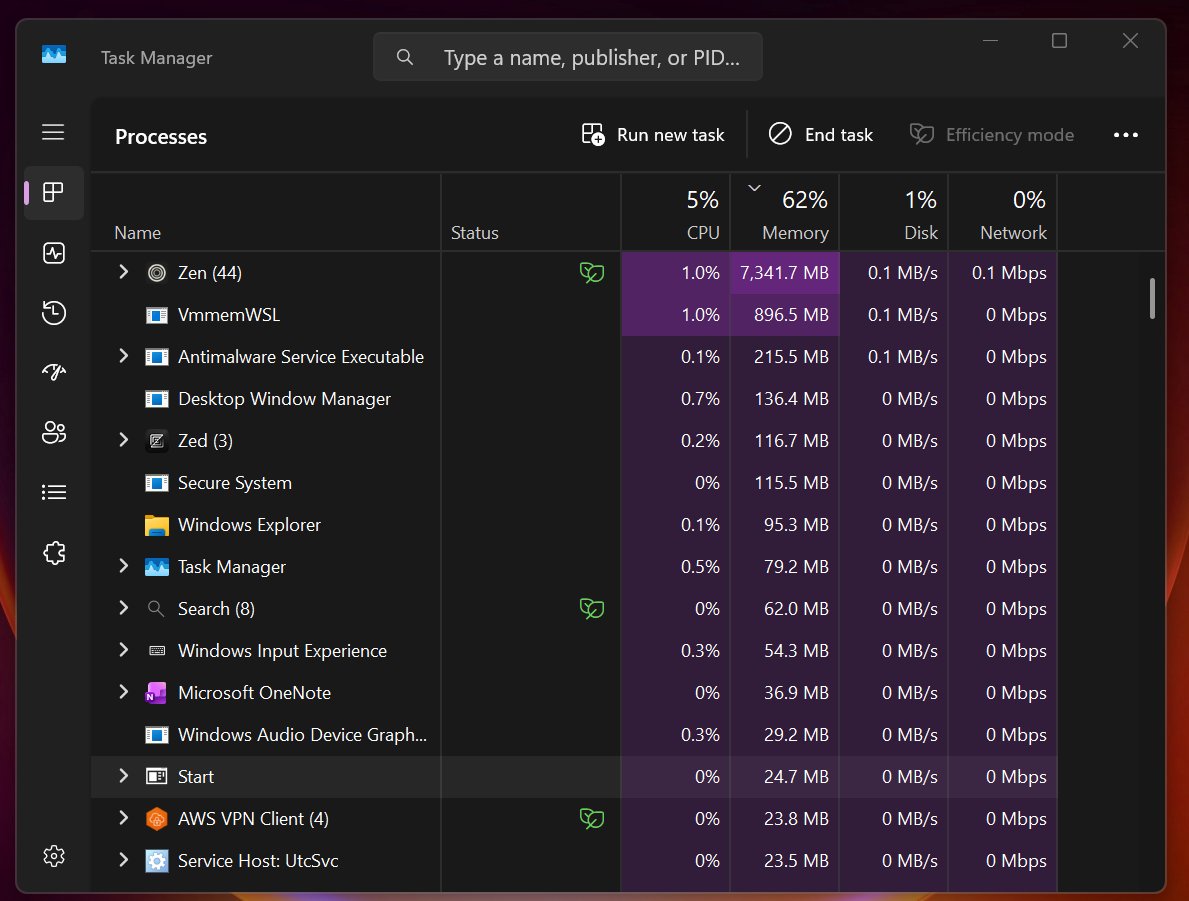This screenshot has width=1189, height=901.
Task: Click efficiency leaf icon on Zen row
Action: click(591, 272)
